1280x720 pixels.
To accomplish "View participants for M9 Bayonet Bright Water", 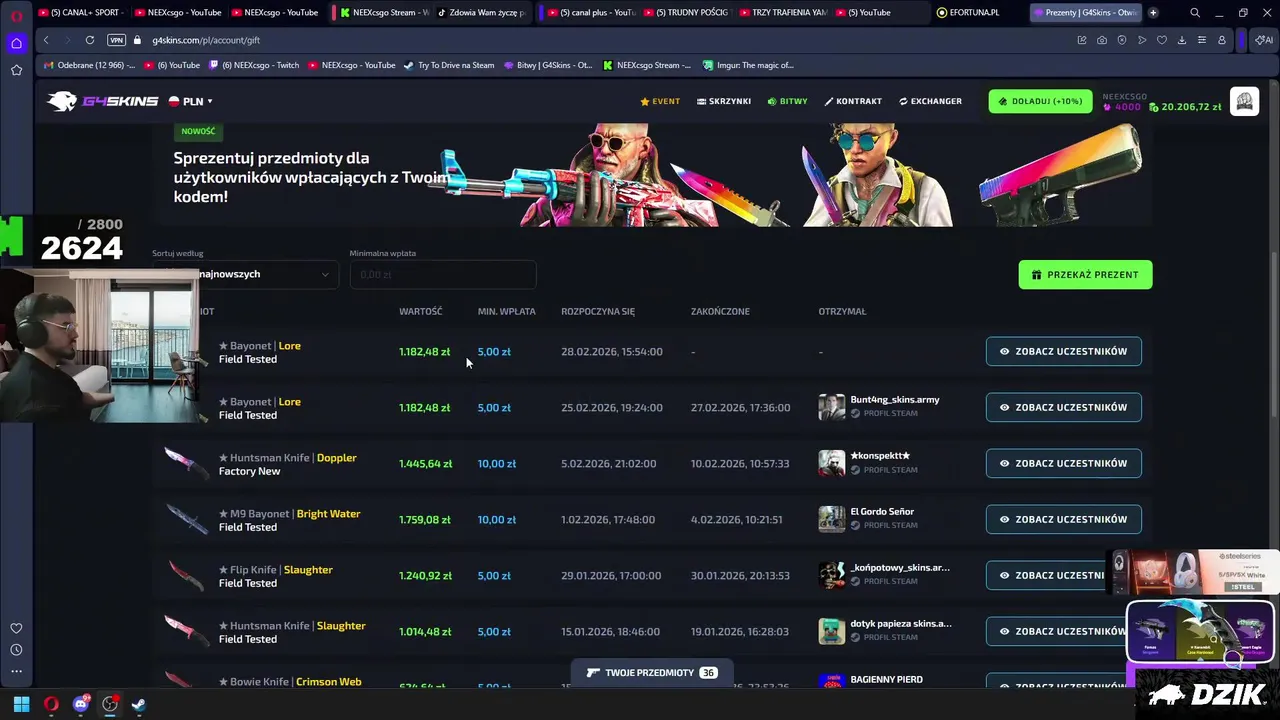I will [x=1063, y=519].
